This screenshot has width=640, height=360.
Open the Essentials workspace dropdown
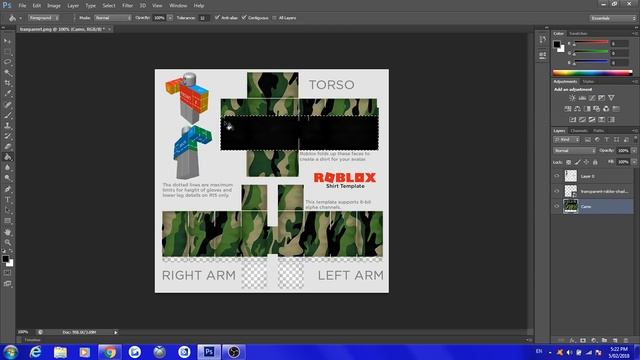tap(613, 18)
